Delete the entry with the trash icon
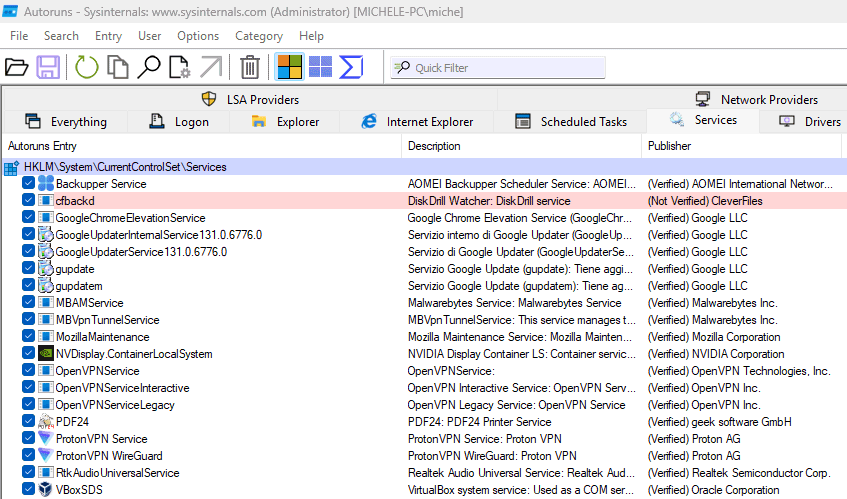The image size is (847, 499). tap(250, 68)
